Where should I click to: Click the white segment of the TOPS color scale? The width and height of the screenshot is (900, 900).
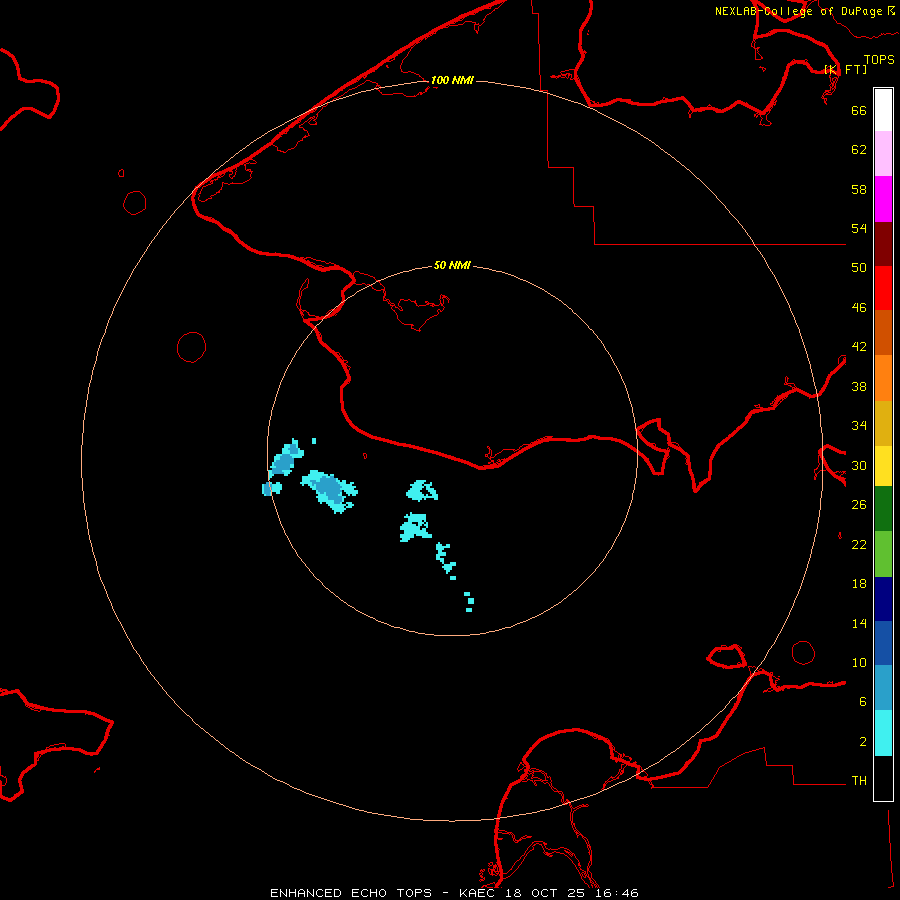pos(883,110)
